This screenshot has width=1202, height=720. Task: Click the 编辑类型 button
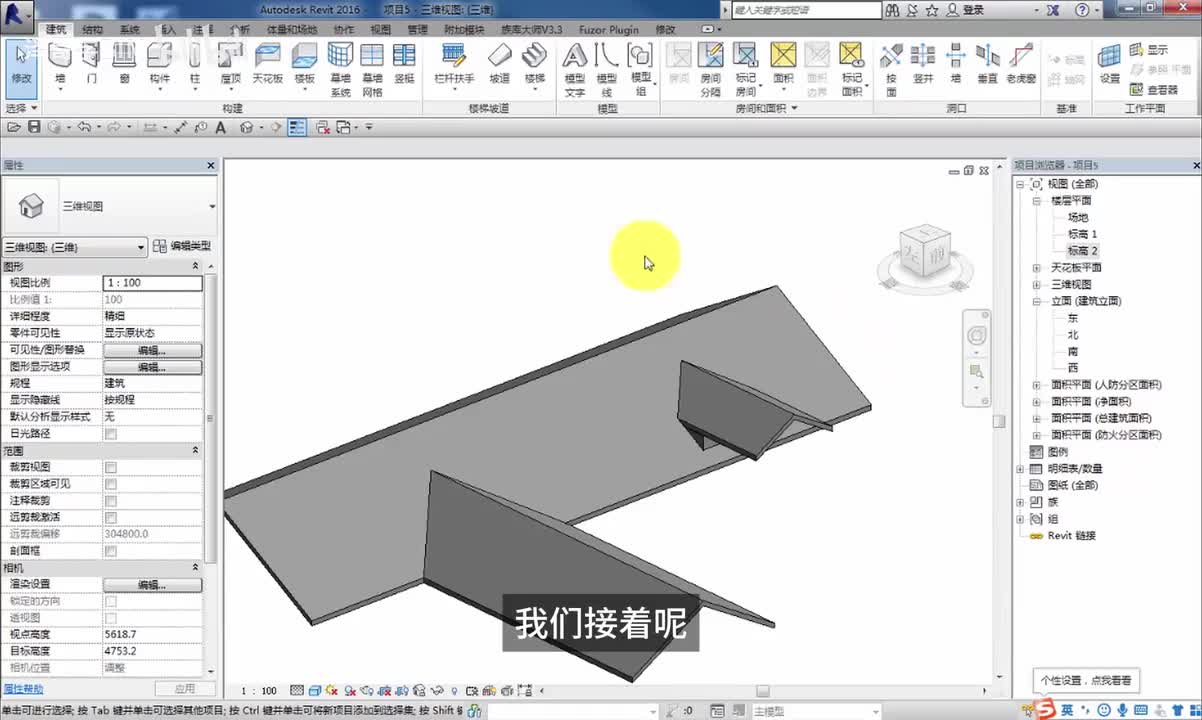point(182,246)
